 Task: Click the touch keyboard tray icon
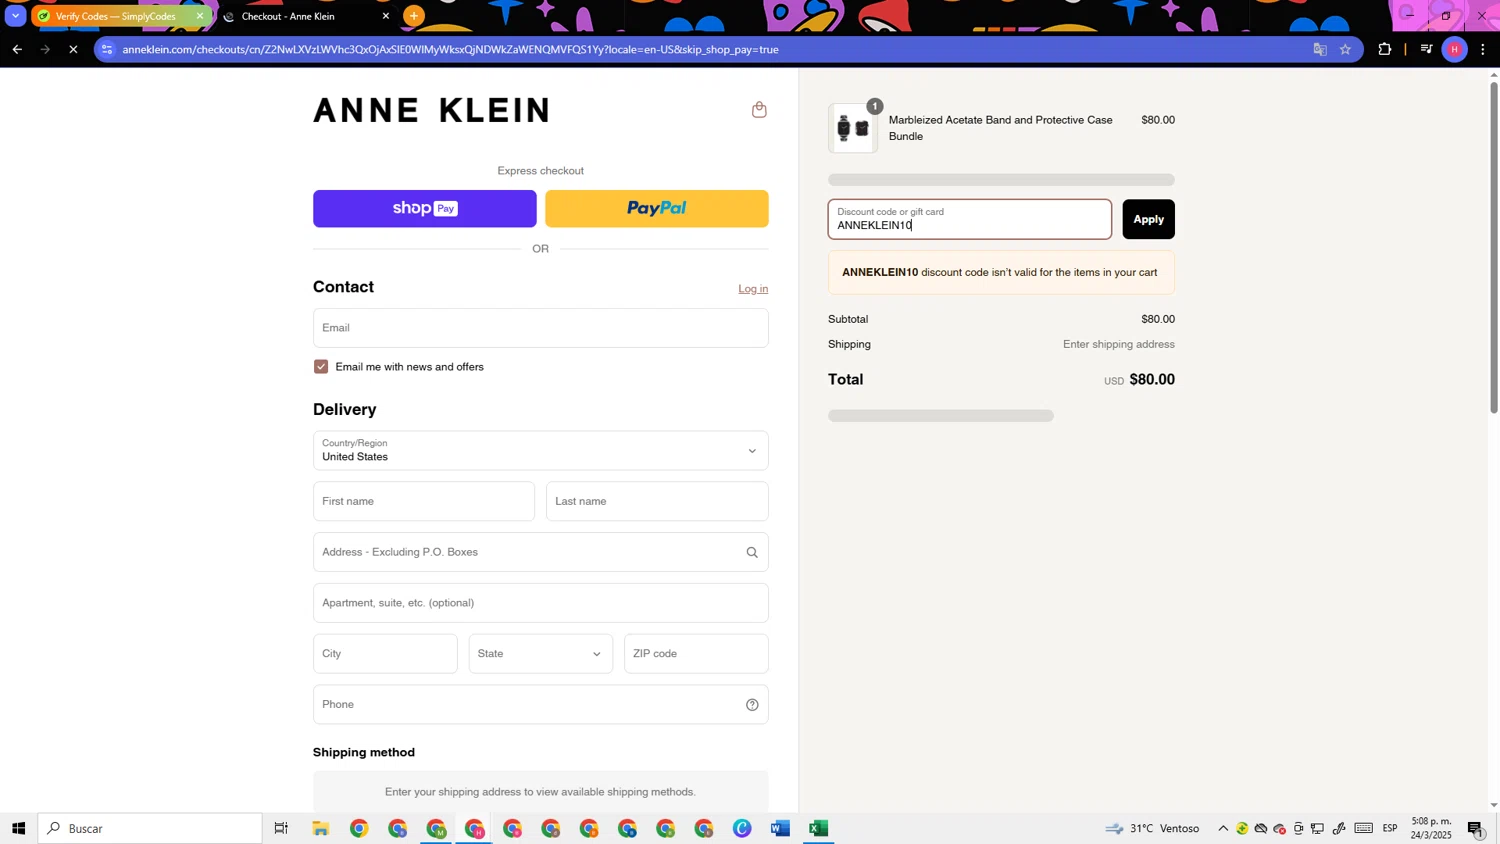click(1364, 828)
